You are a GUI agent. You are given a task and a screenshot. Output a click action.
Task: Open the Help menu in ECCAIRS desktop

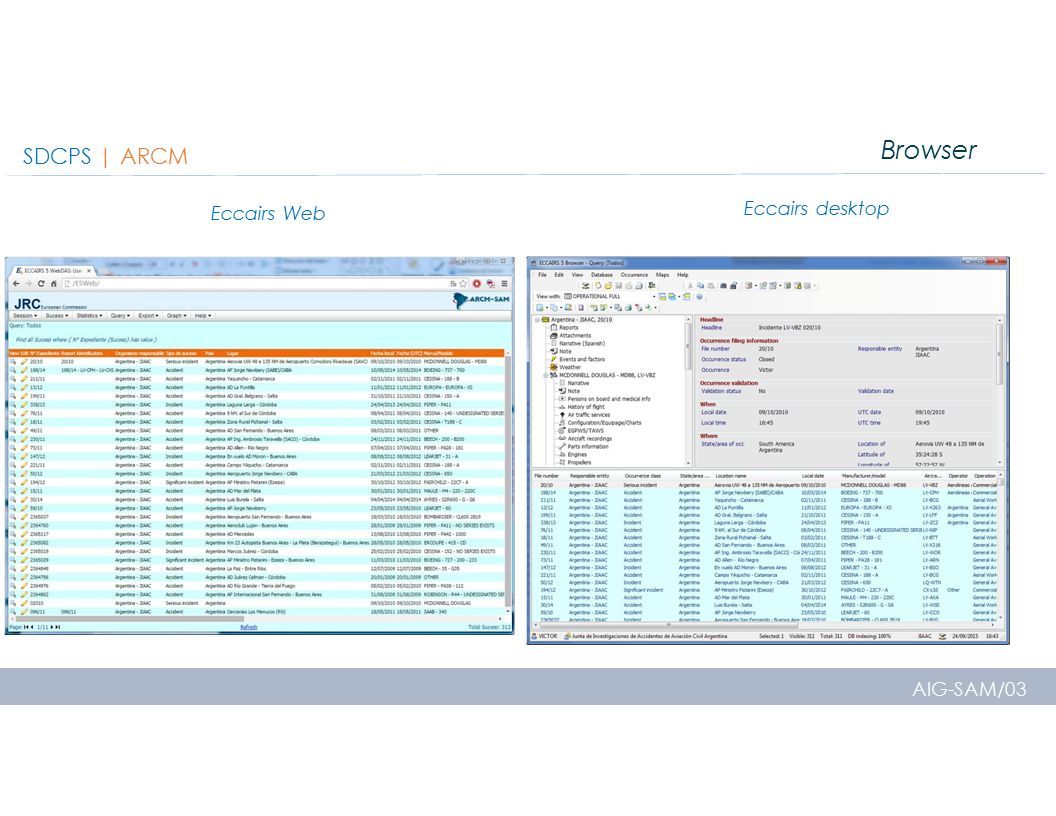click(x=682, y=275)
